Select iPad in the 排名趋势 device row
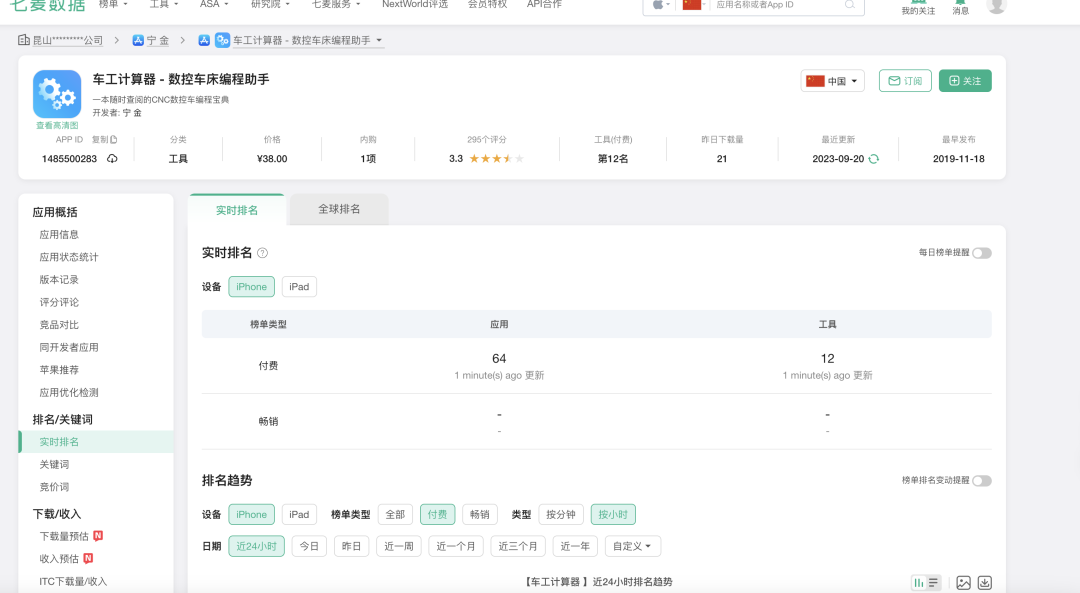This screenshot has width=1080, height=593. [299, 514]
